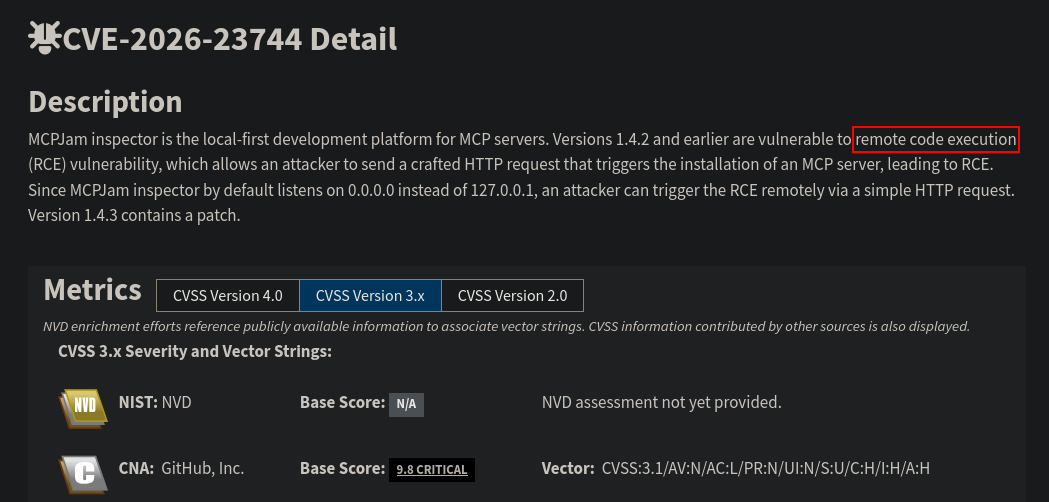Click the NVD badge icon
This screenshot has width=1049, height=502.
tap(84, 408)
